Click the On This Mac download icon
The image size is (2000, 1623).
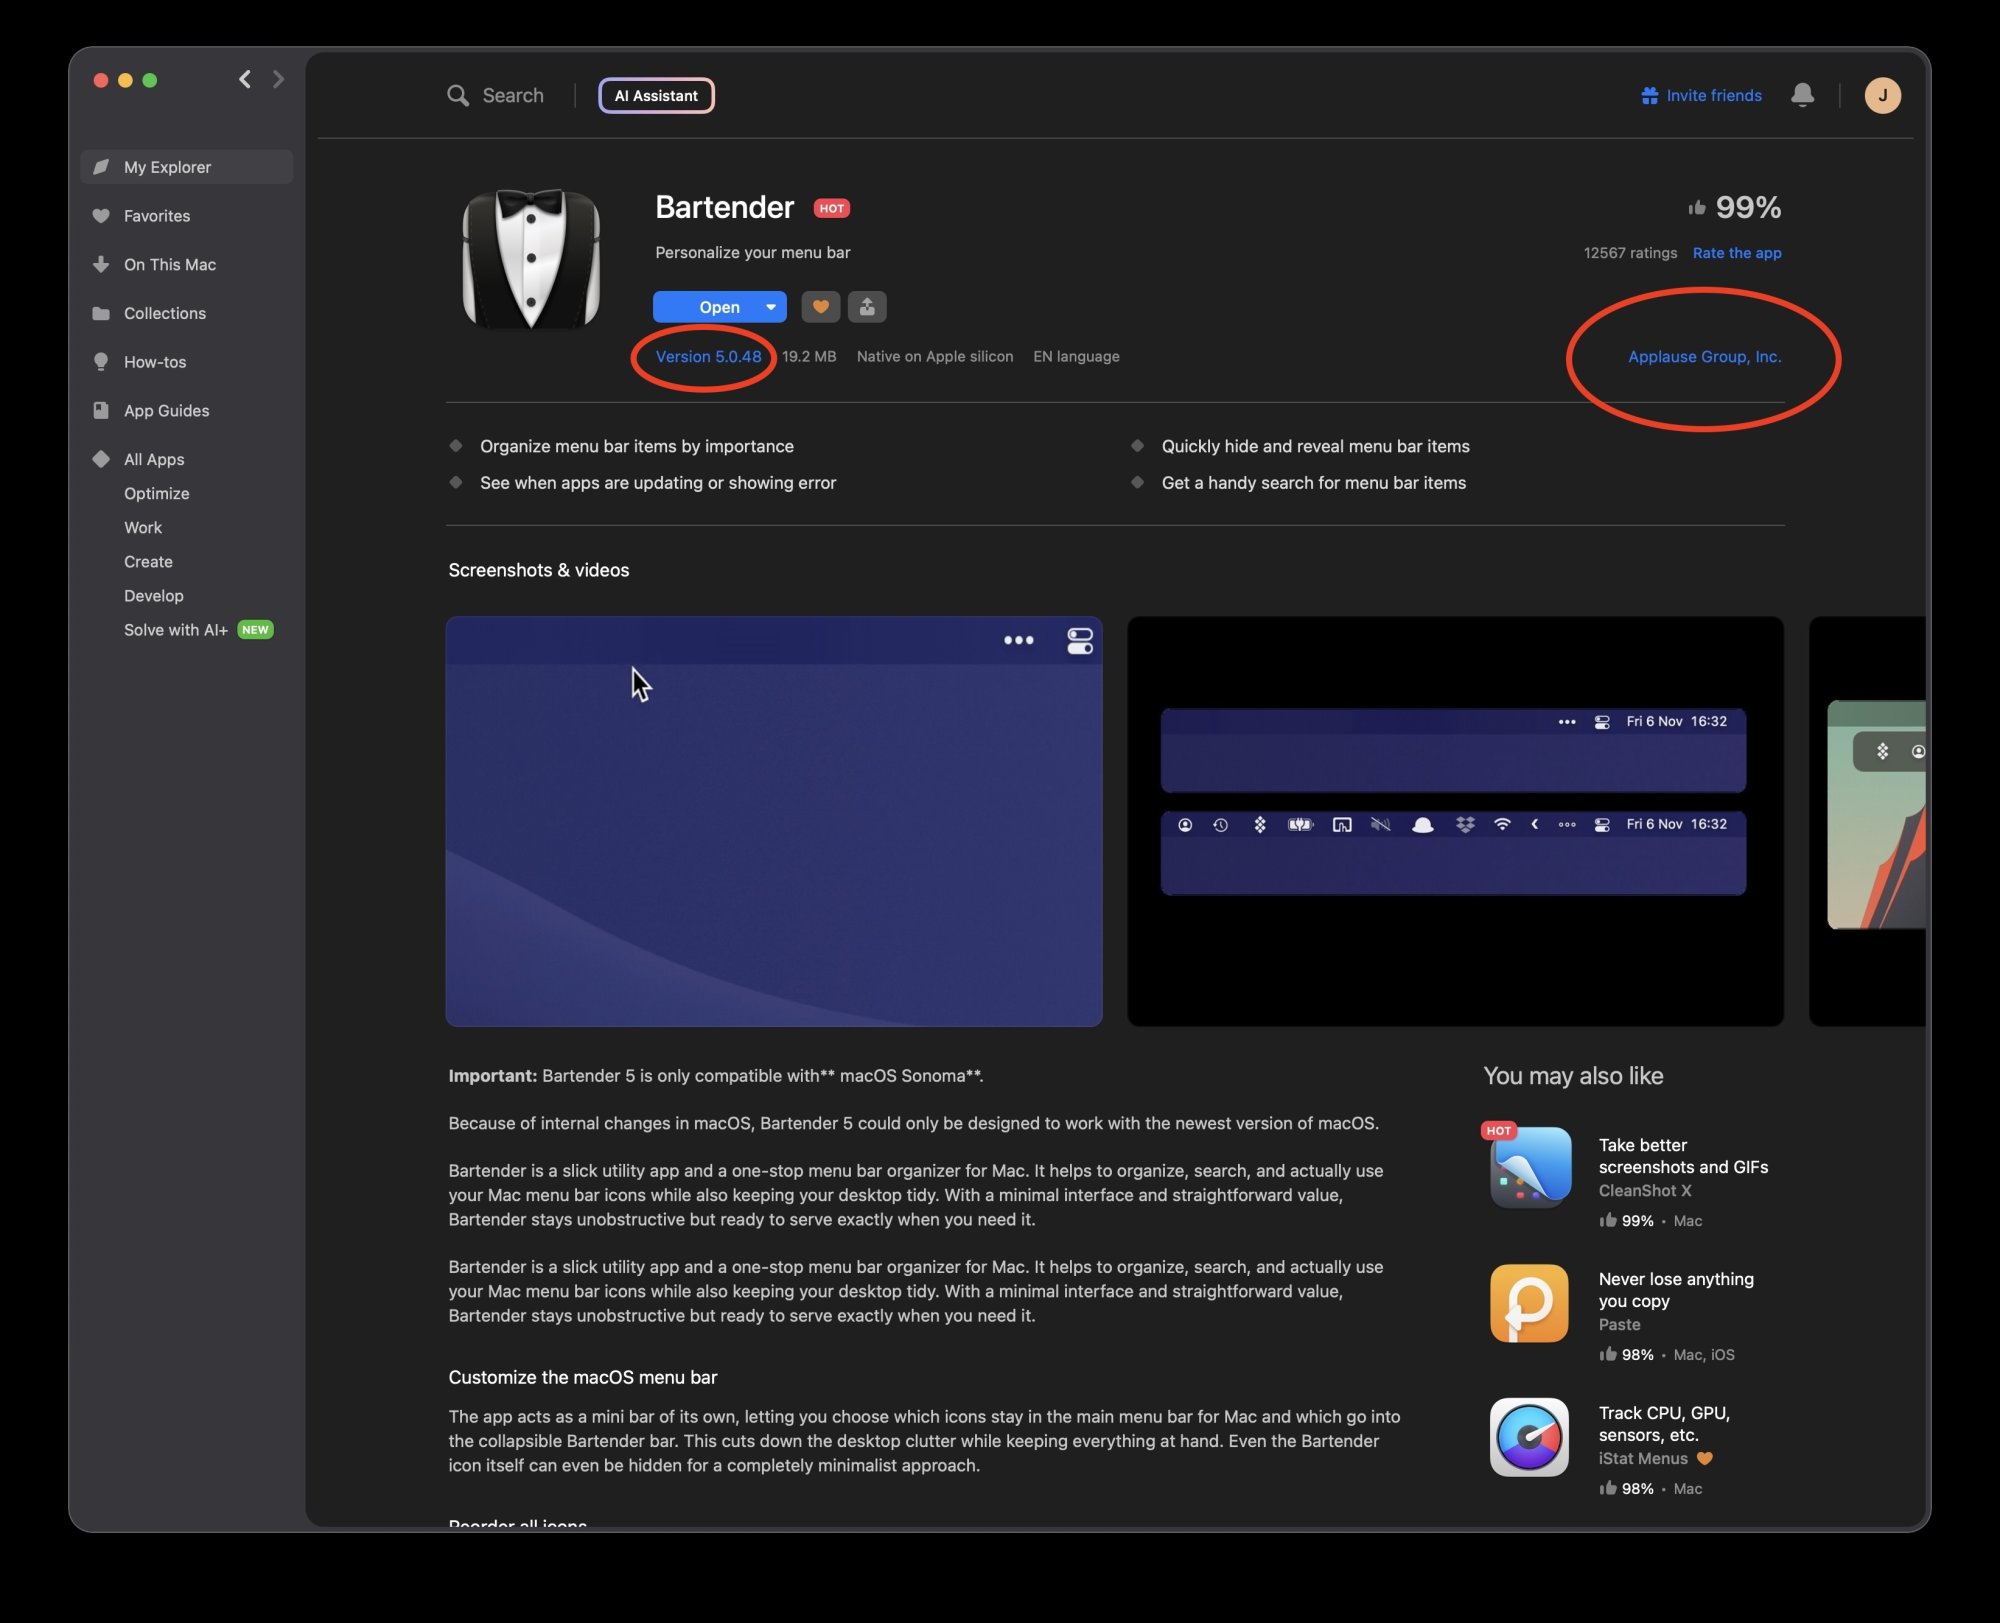101,265
